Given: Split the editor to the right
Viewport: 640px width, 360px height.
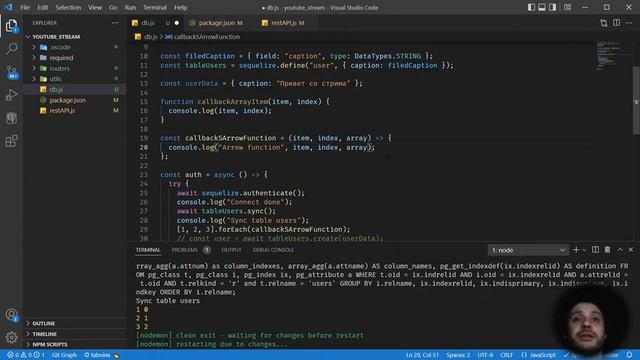Looking at the screenshot, I should tap(616, 23).
